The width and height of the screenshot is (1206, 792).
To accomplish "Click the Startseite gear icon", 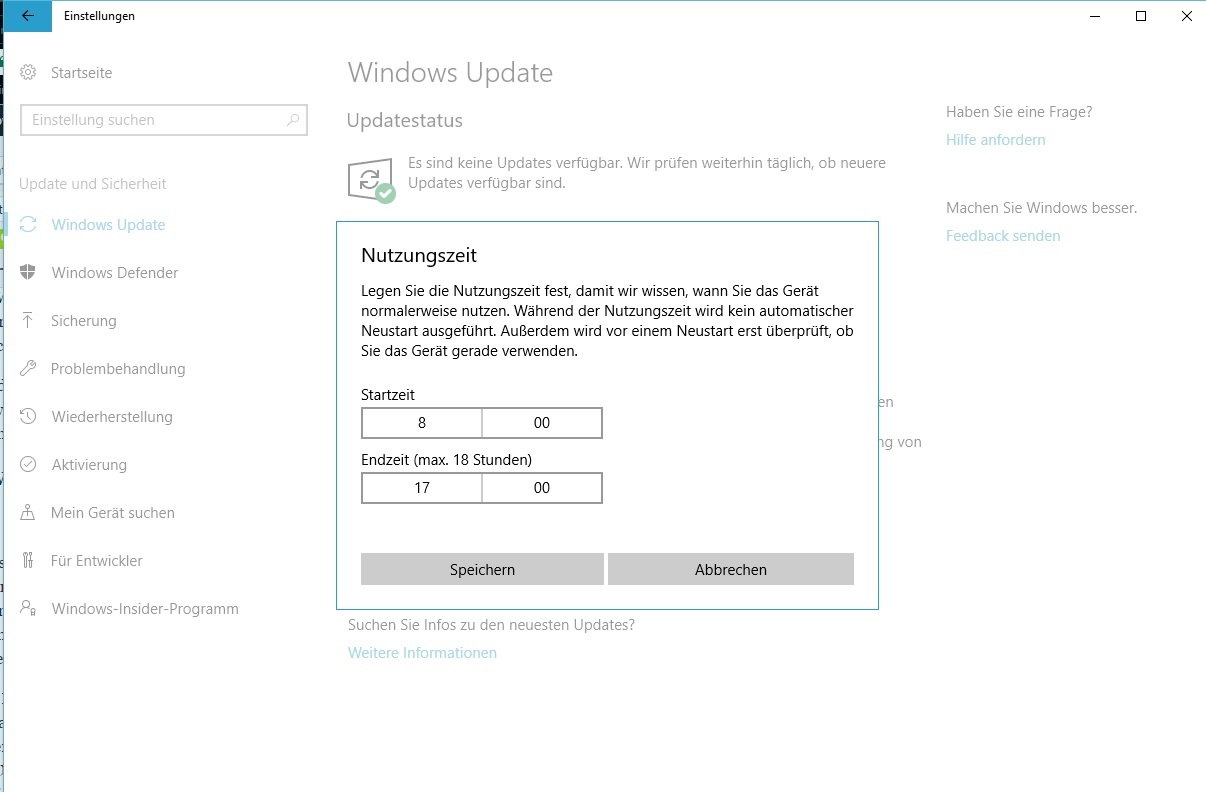I will click(29, 73).
